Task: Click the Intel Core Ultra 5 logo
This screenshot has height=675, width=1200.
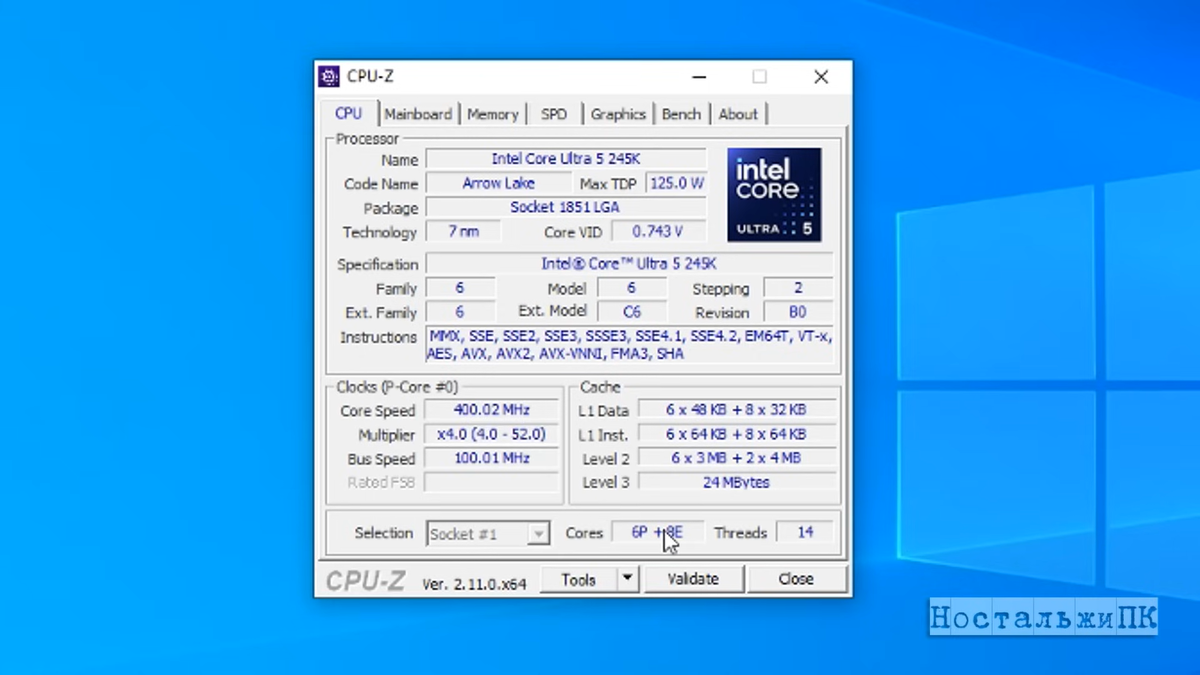Action: 774,194
